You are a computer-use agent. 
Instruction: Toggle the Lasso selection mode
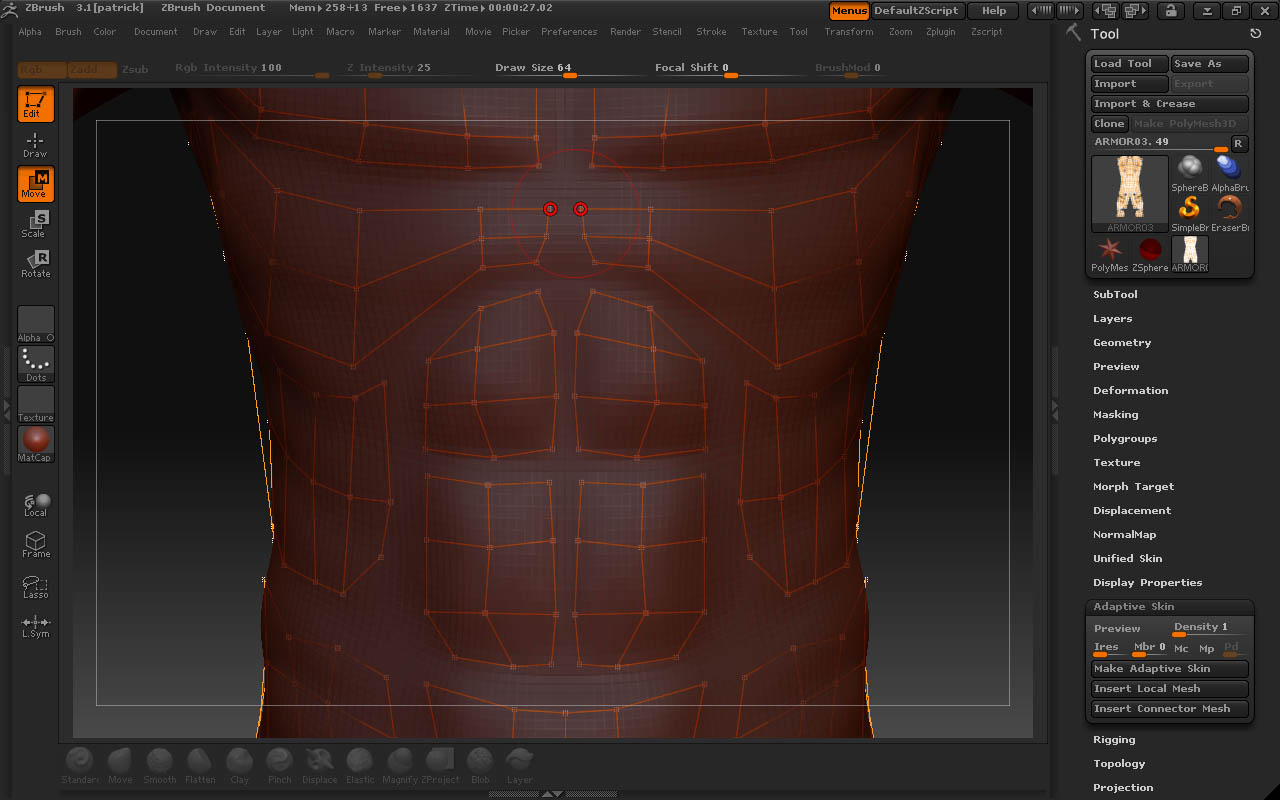pyautogui.click(x=35, y=585)
